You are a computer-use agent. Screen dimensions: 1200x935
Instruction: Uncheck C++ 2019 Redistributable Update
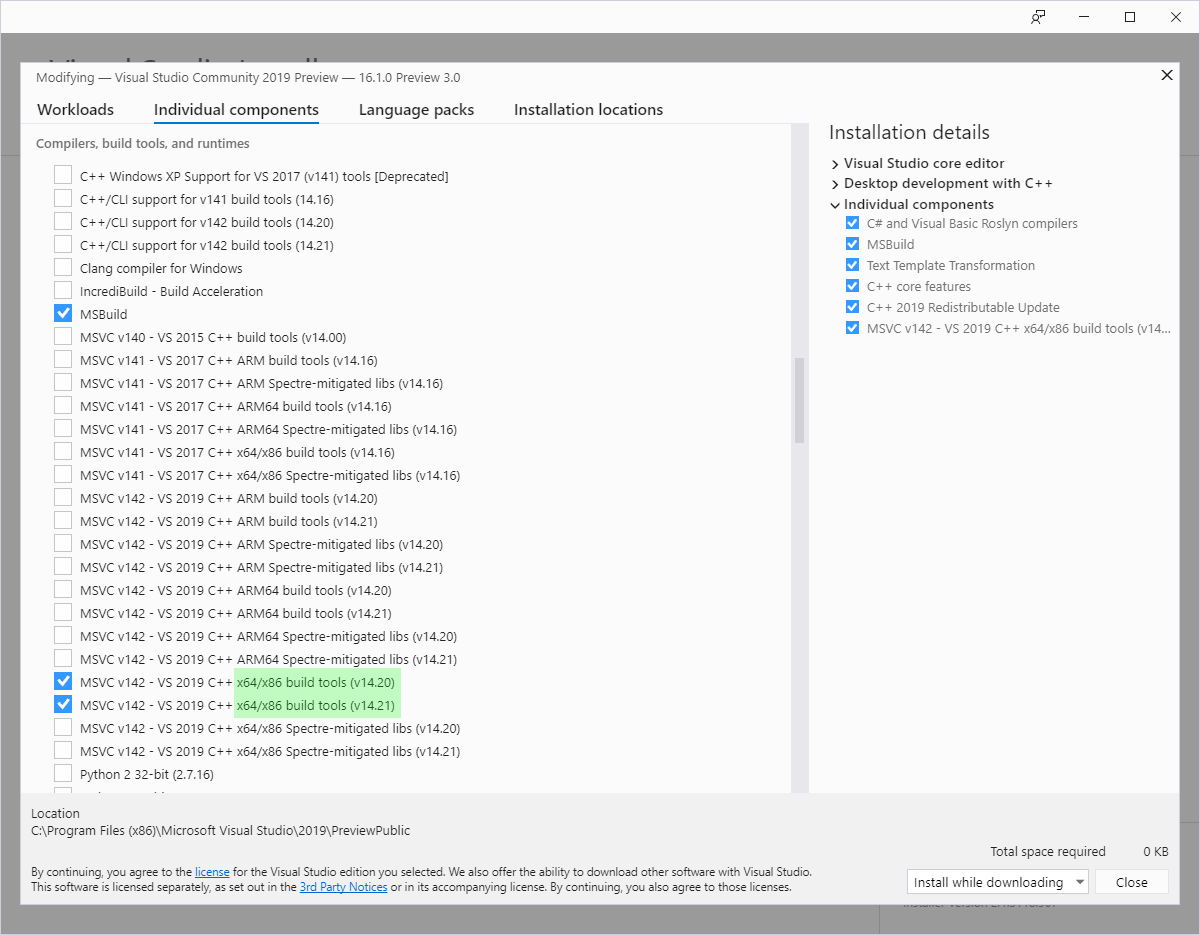point(852,307)
